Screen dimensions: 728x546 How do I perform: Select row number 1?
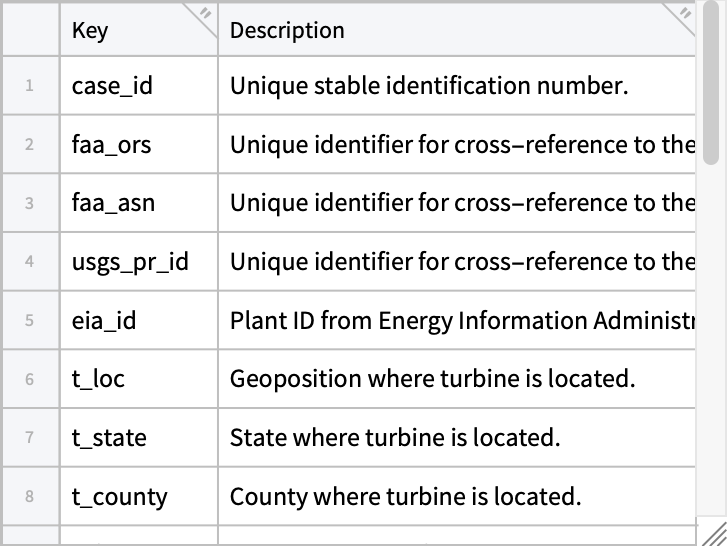coord(30,86)
